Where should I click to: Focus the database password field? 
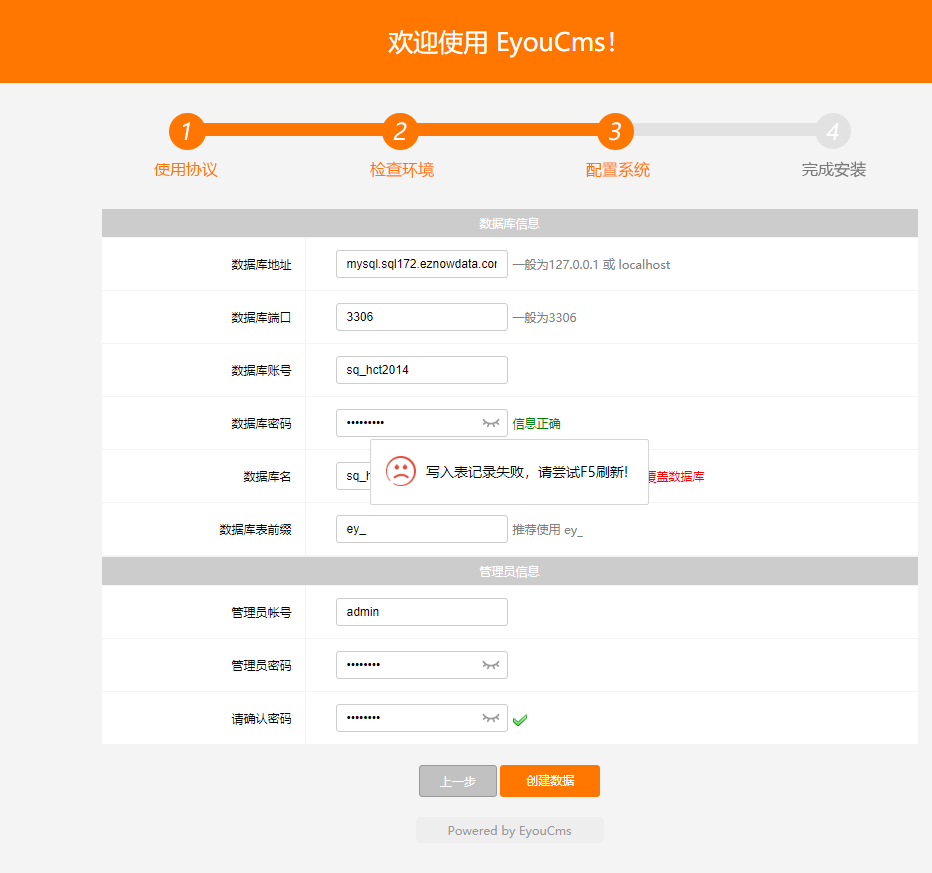tap(422, 423)
